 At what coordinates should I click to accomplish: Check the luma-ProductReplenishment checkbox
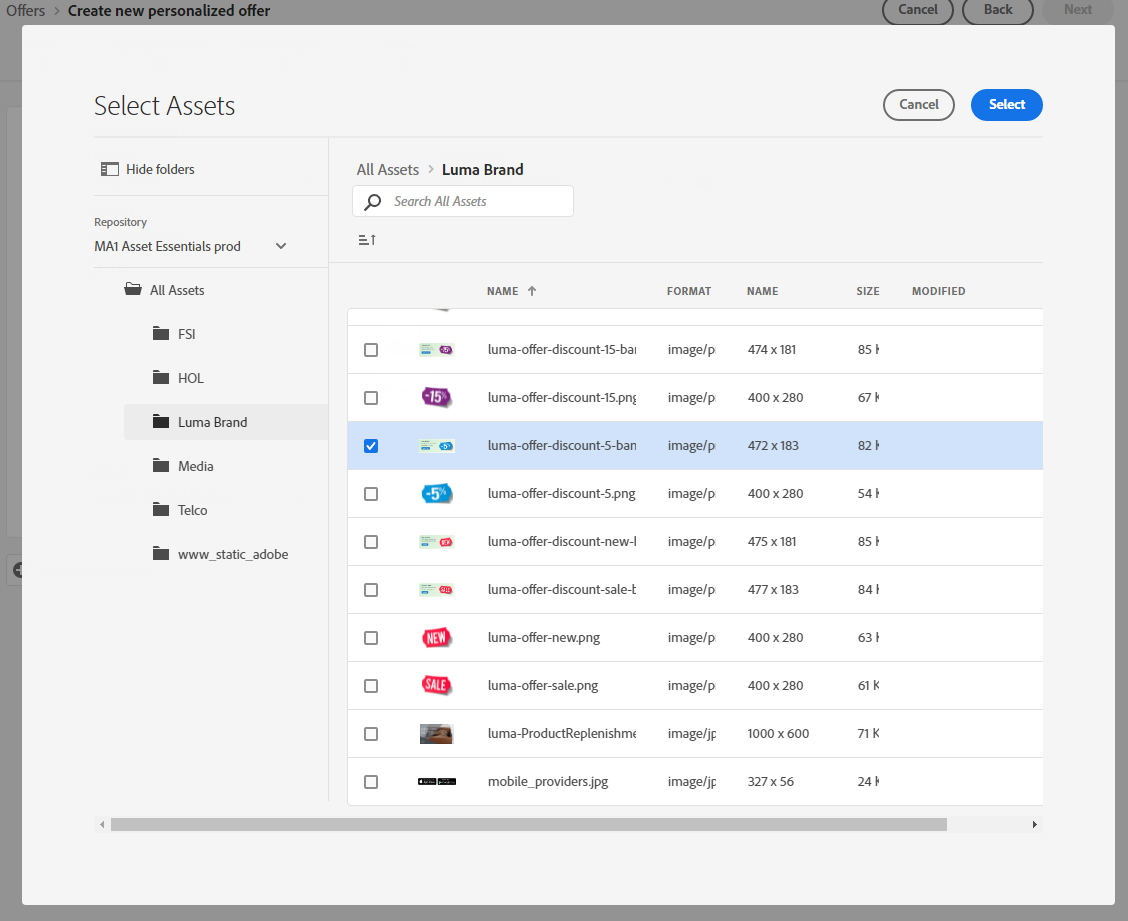tap(371, 734)
